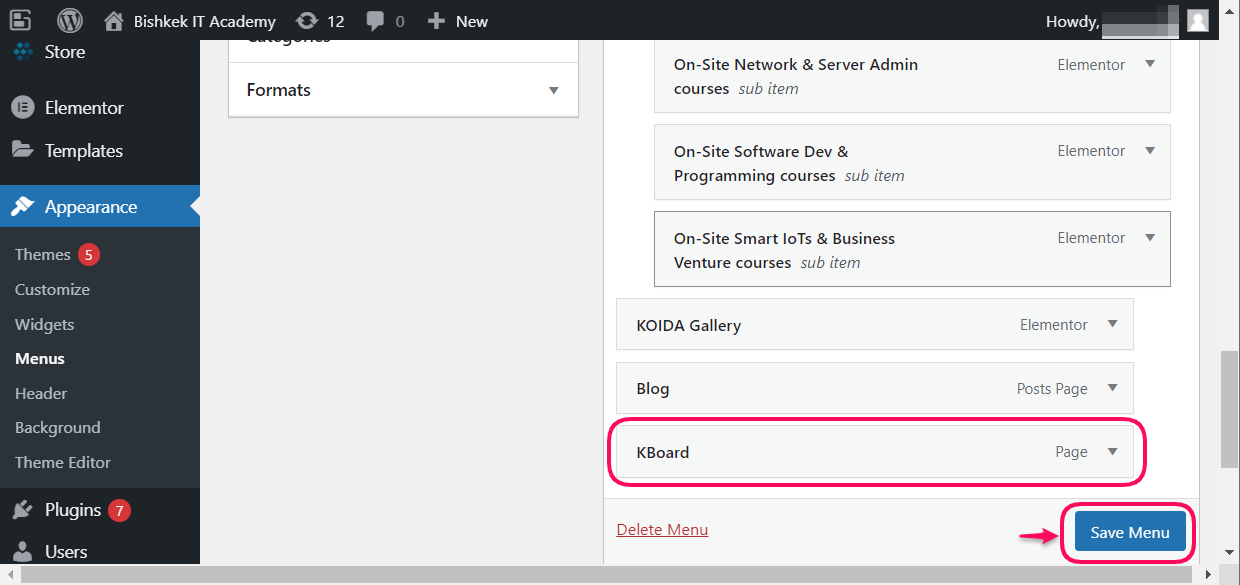Visit Bishkek IT Academy site link

[x=205, y=21]
